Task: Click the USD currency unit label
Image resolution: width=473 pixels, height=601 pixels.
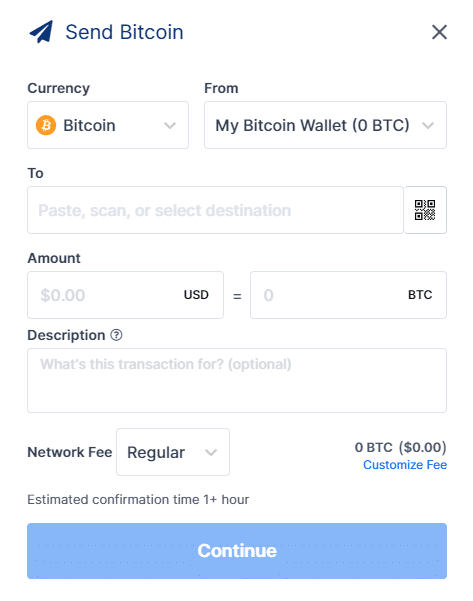Action: click(x=196, y=295)
